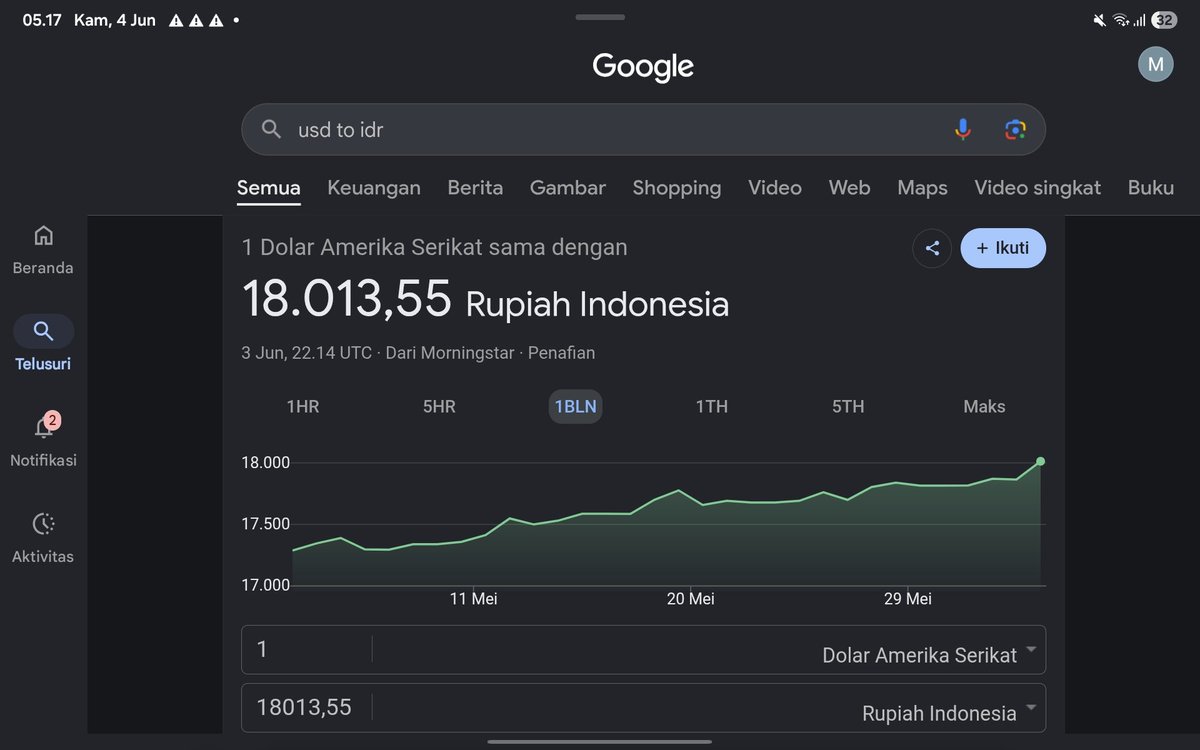This screenshot has width=1200, height=750.
Task: Tap the top drag handle pill
Action: pos(600,17)
